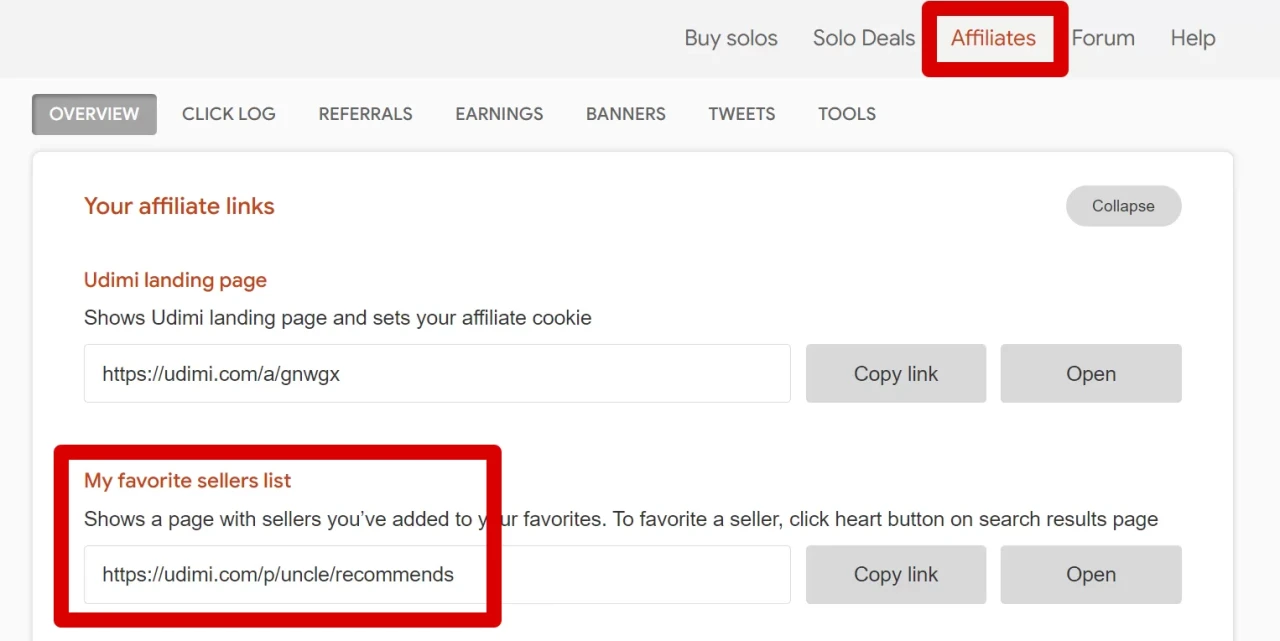Open the favorite sellers list link
The width and height of the screenshot is (1280, 641).
coord(1090,575)
